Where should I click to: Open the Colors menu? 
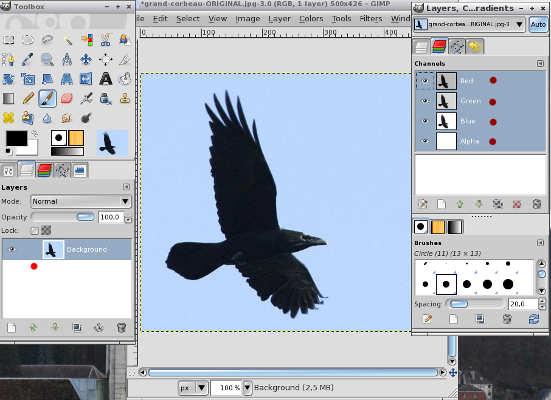(x=311, y=19)
